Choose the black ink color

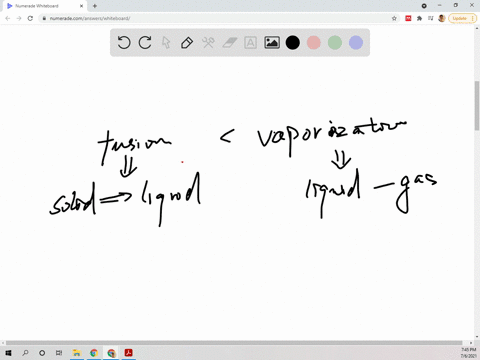coord(293,43)
